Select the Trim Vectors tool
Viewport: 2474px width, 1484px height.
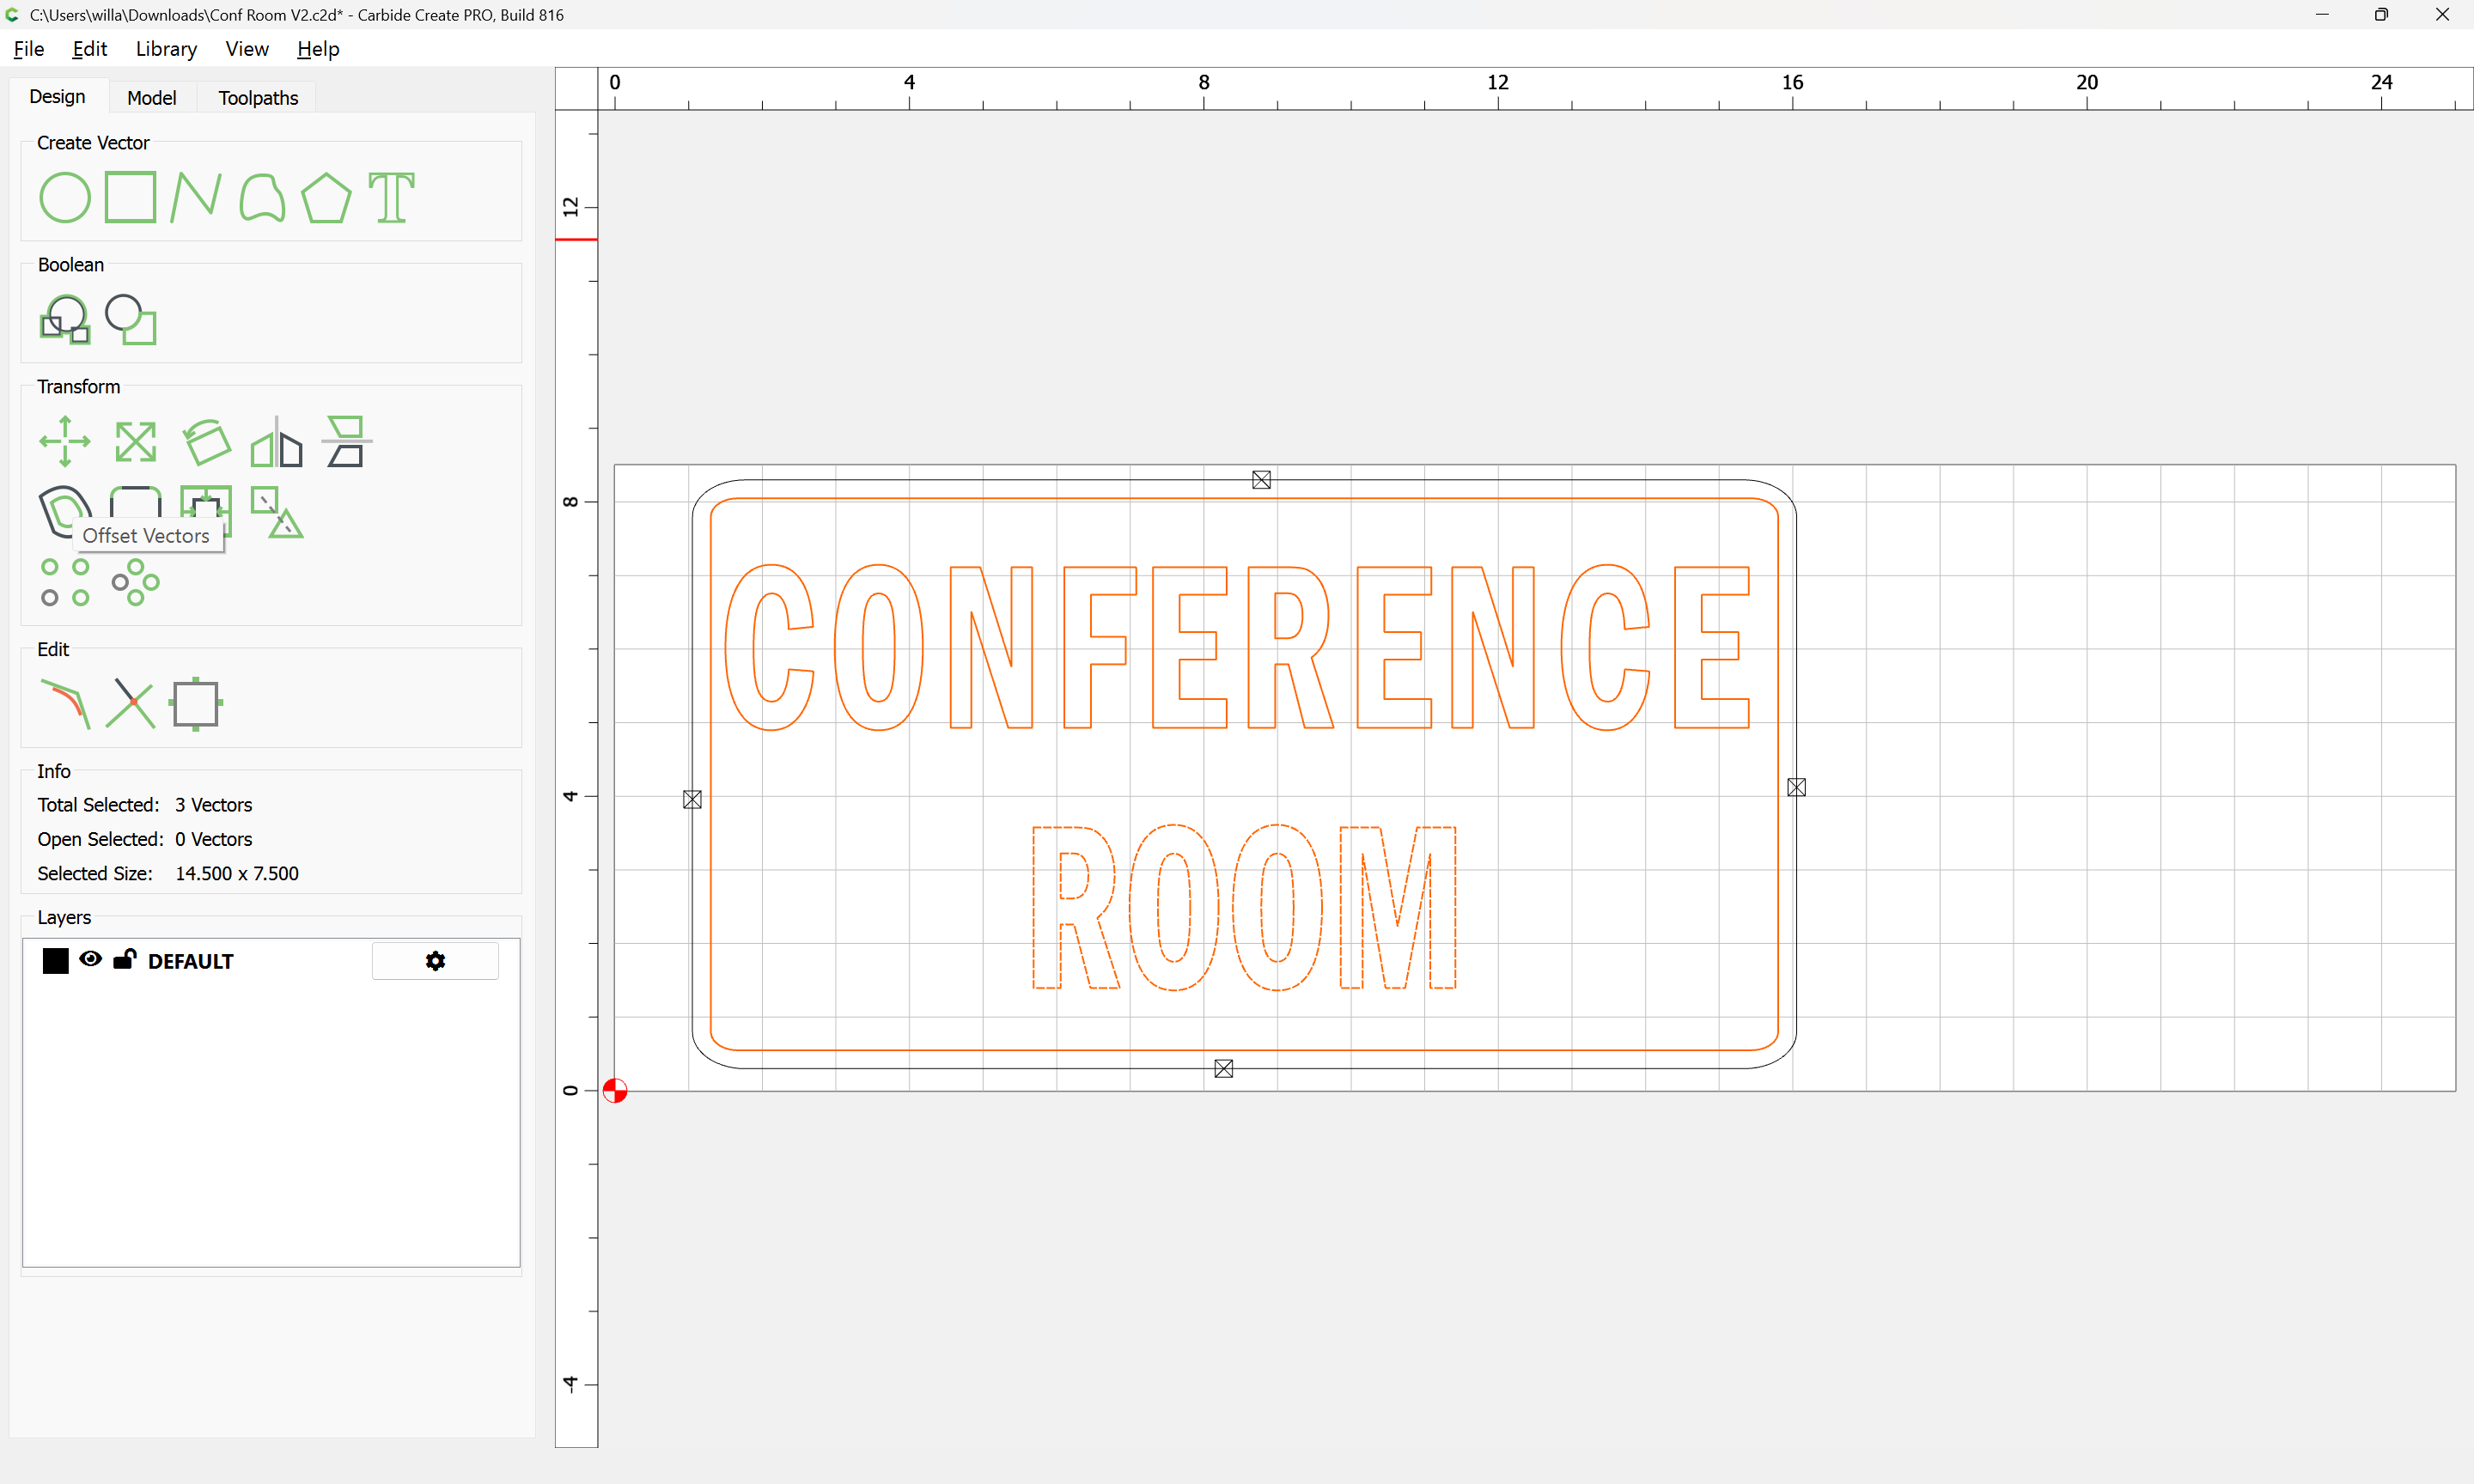coord(131,704)
